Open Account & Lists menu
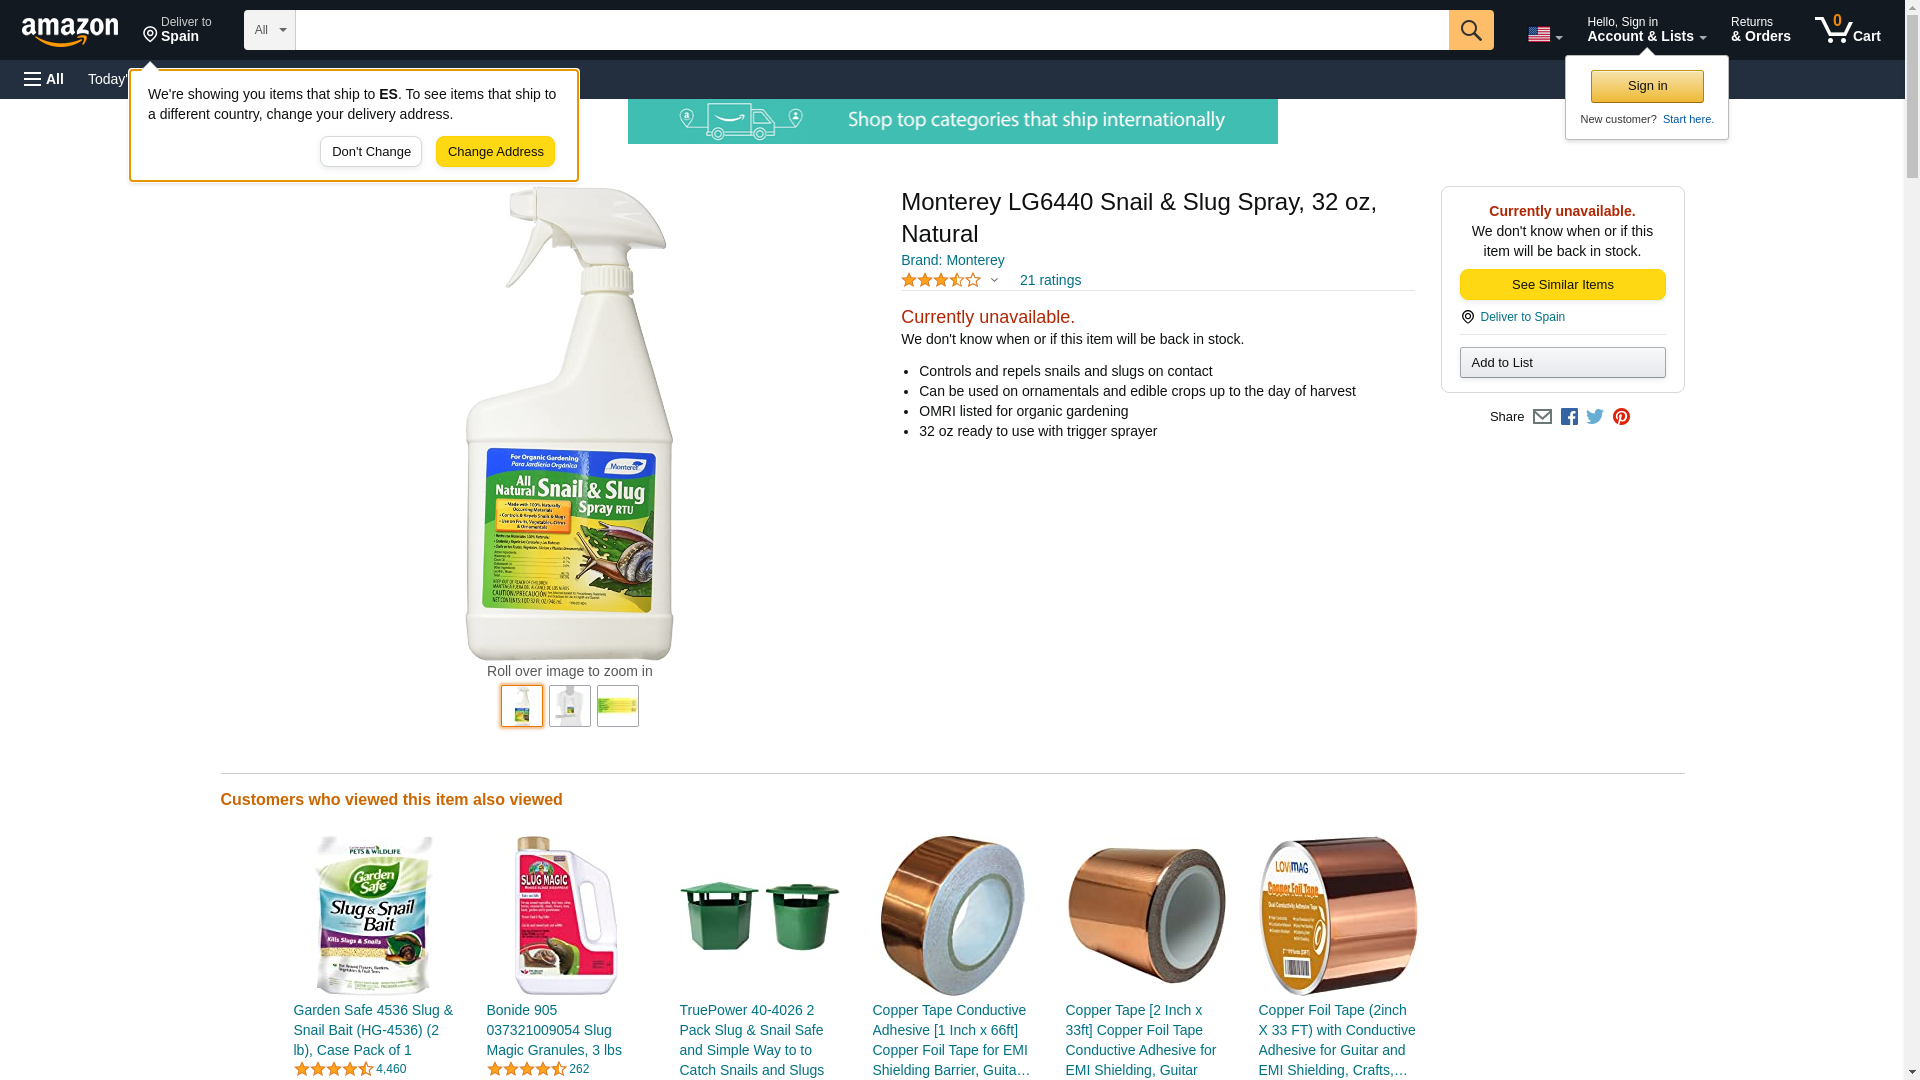 [x=1646, y=30]
